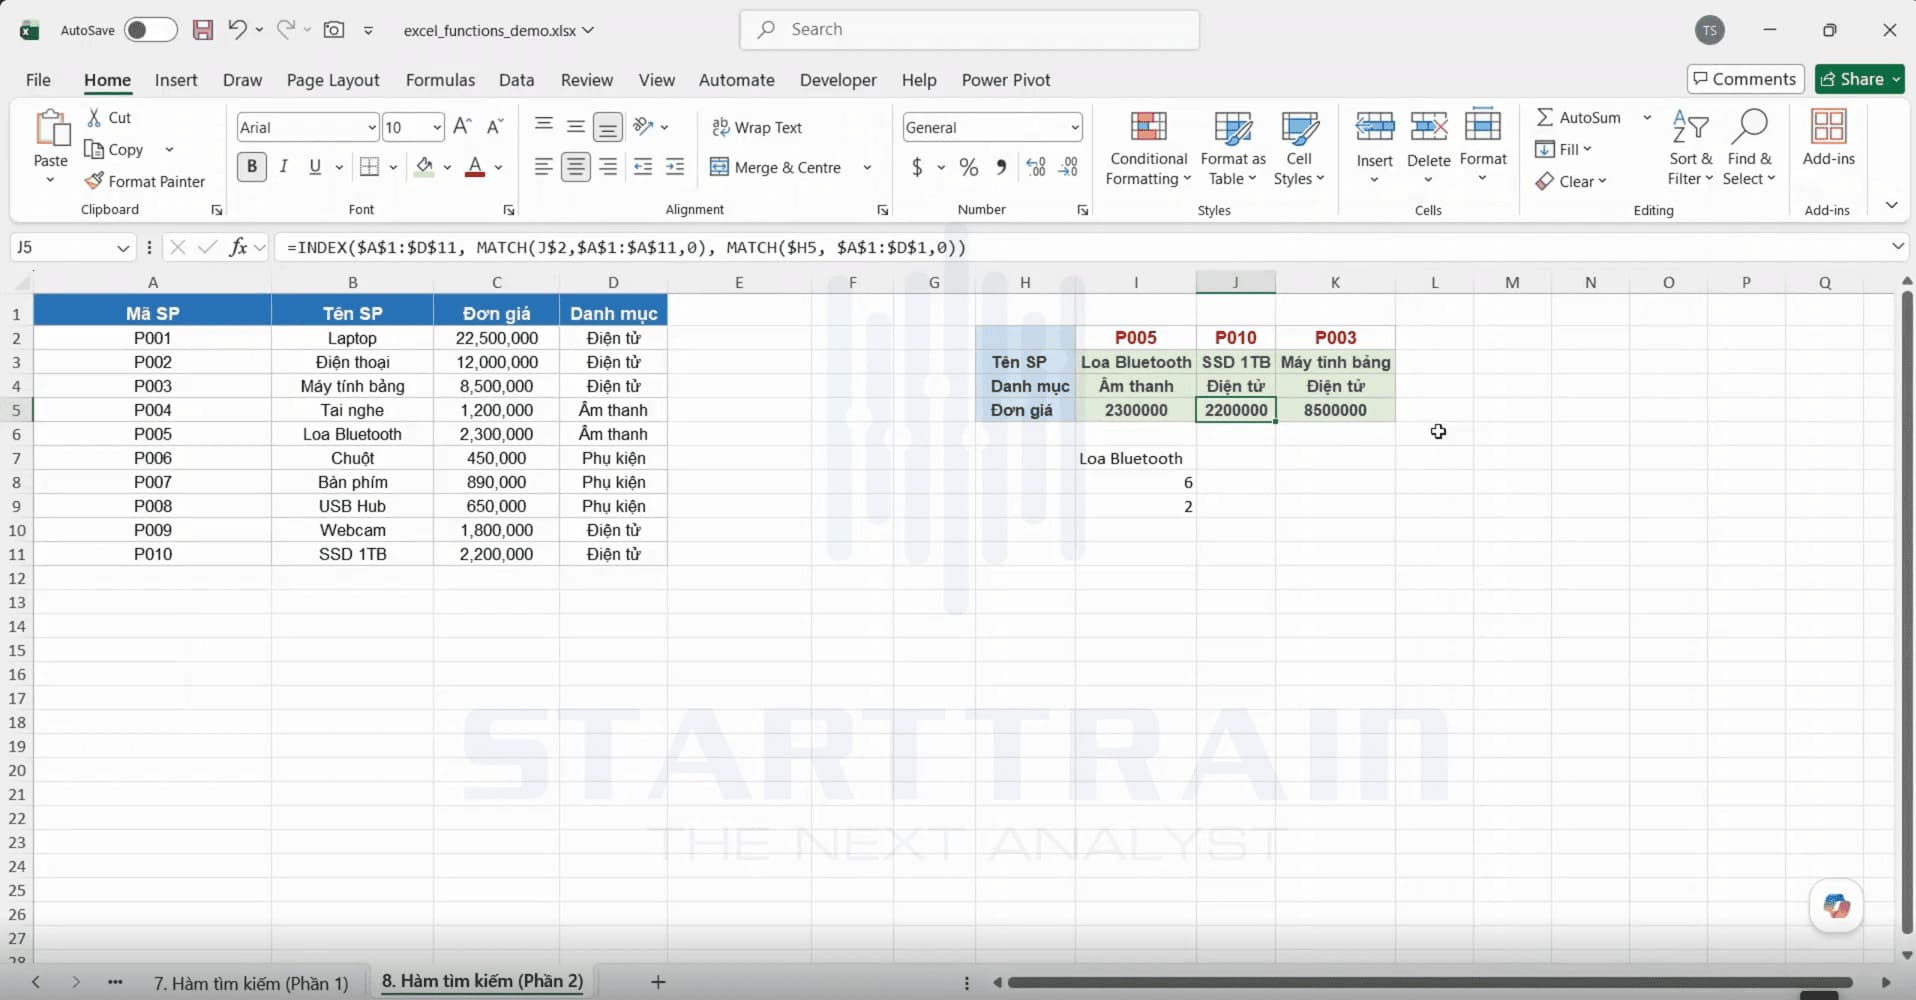The height and width of the screenshot is (1000, 1916).
Task: Toggle Italic formatting
Action: [284, 167]
